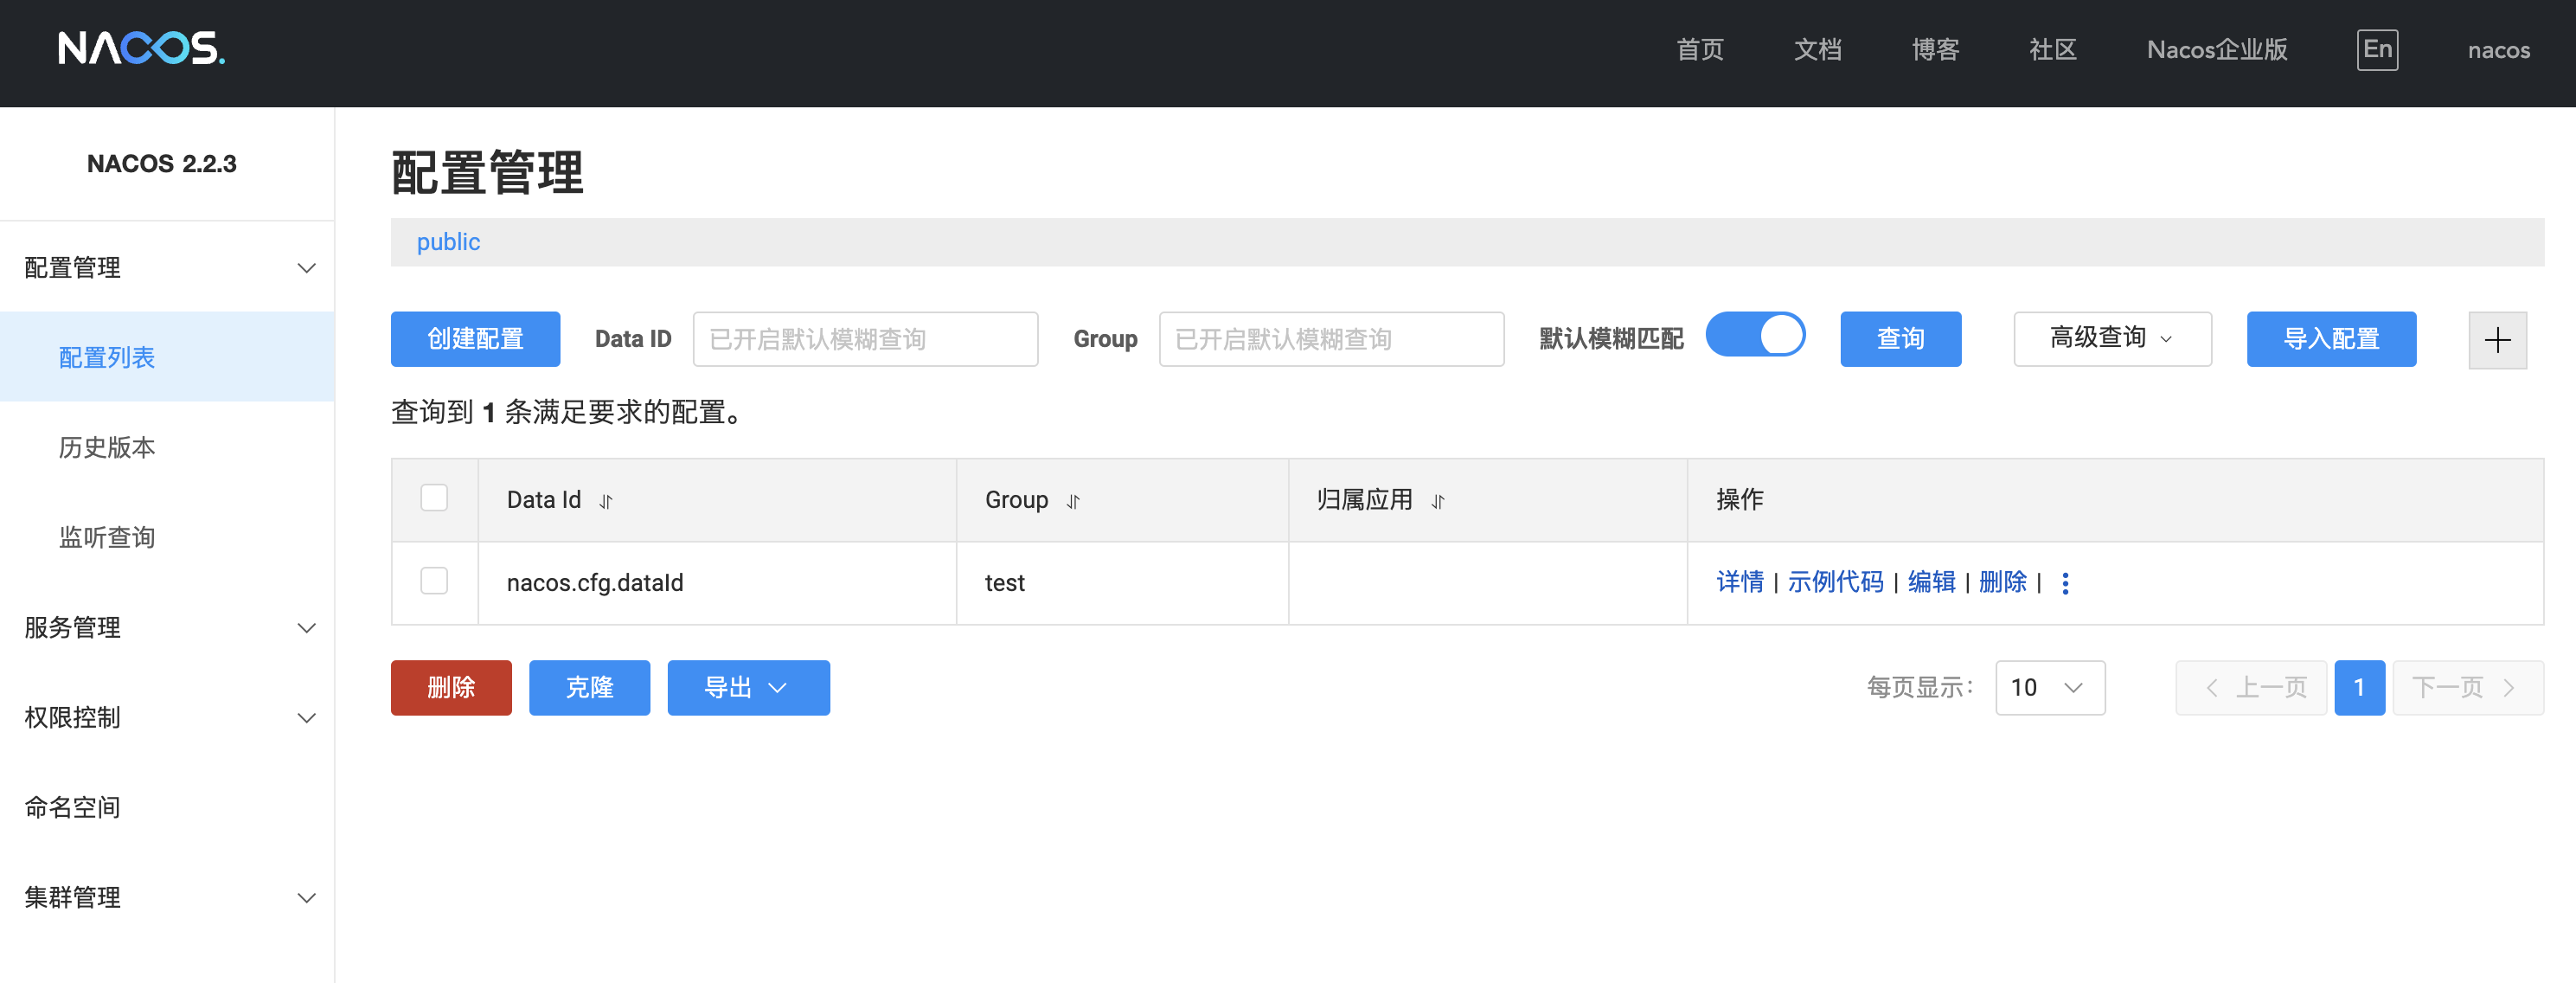Click the NACOS logo
The width and height of the screenshot is (2576, 983).
(x=141, y=48)
